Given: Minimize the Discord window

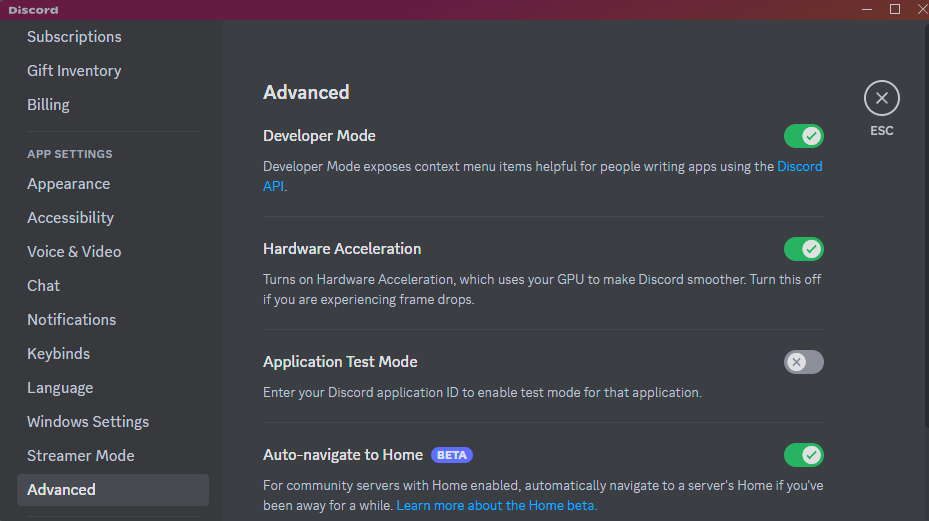Looking at the screenshot, I should click(867, 9).
